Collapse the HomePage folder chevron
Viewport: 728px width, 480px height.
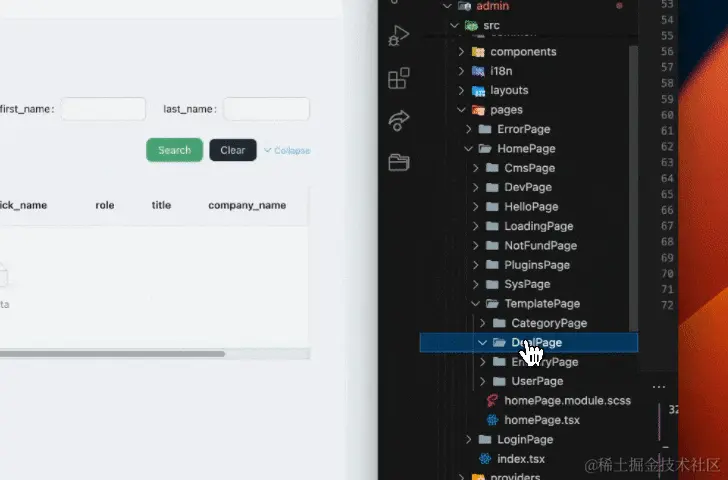coord(468,149)
